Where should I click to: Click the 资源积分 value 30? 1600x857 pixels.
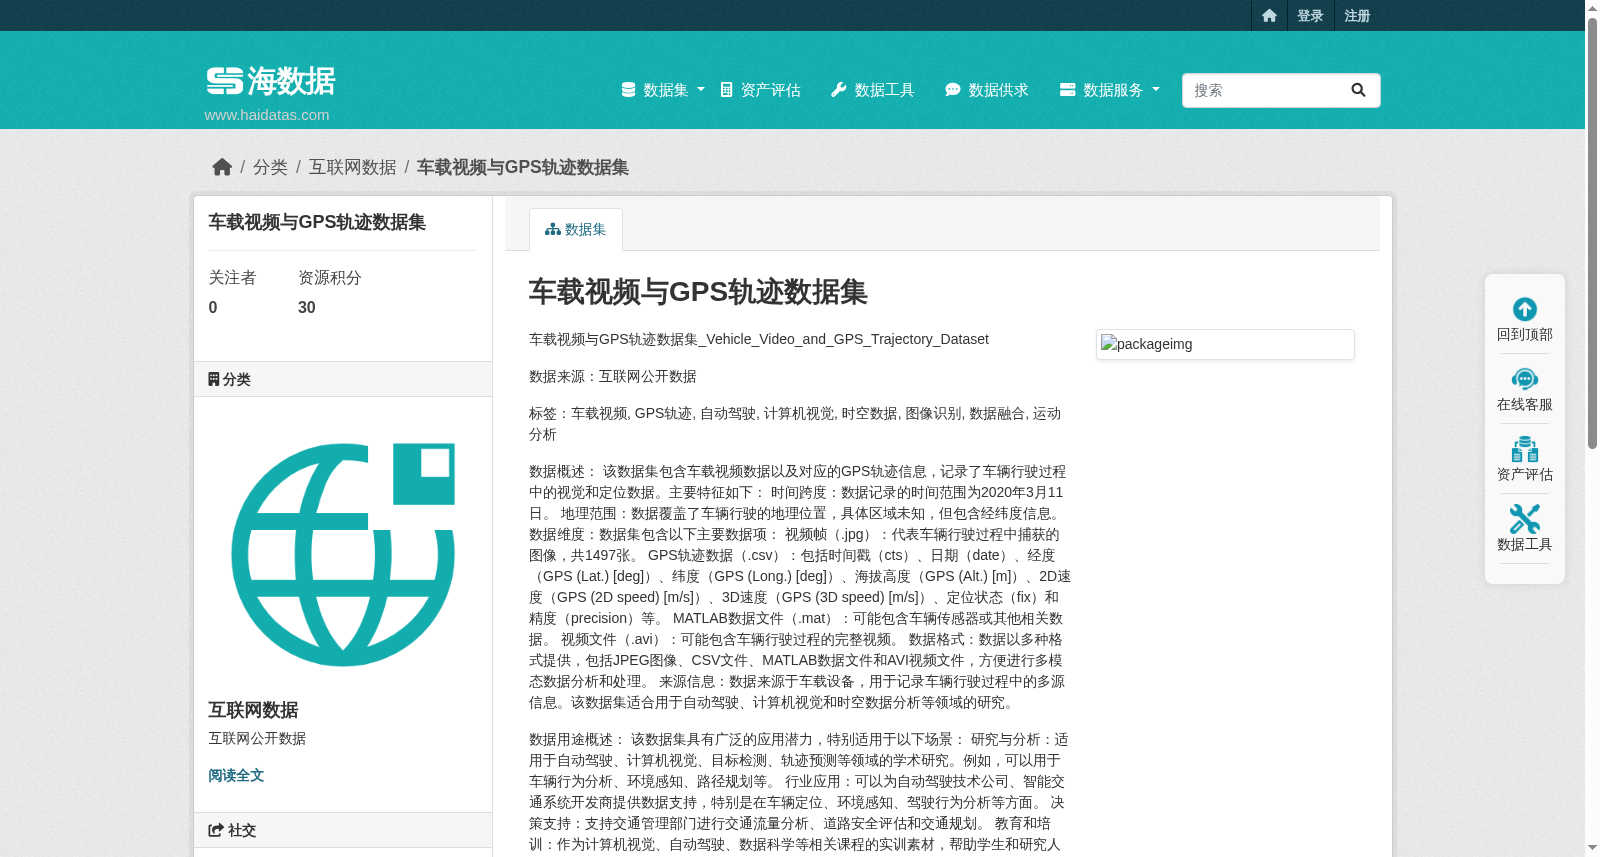coord(307,308)
